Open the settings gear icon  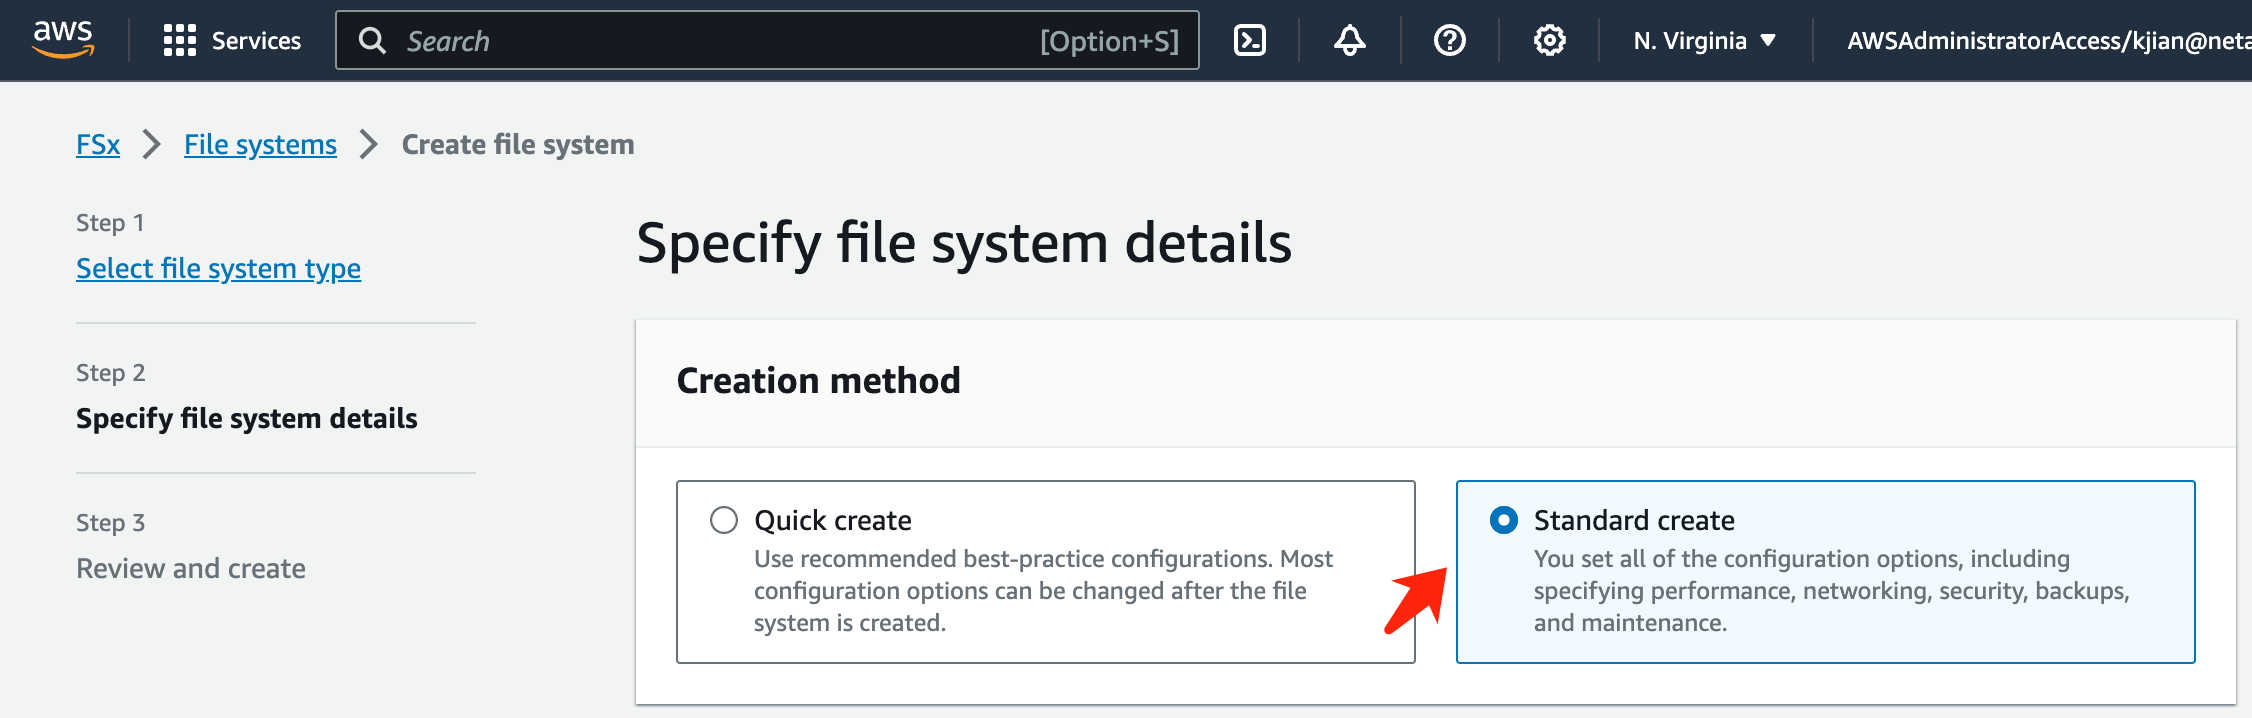pos(1549,41)
